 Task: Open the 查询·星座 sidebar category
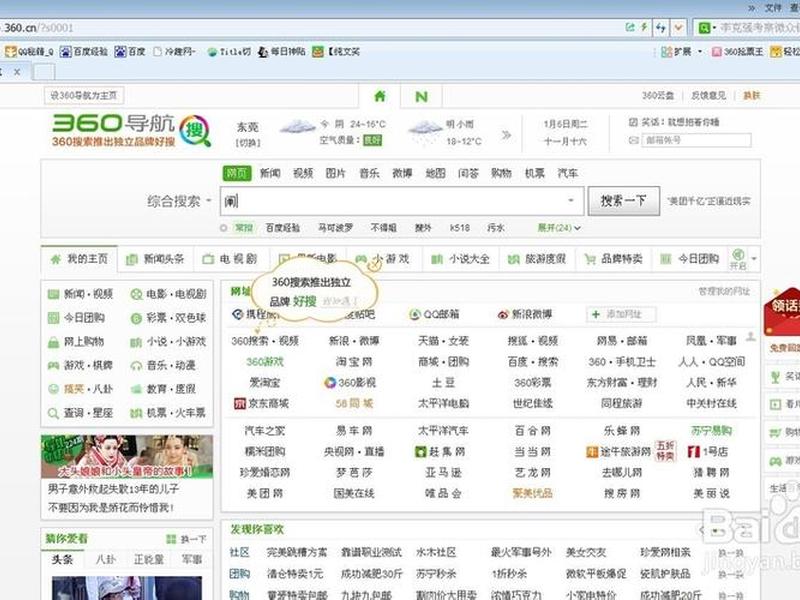[81, 413]
